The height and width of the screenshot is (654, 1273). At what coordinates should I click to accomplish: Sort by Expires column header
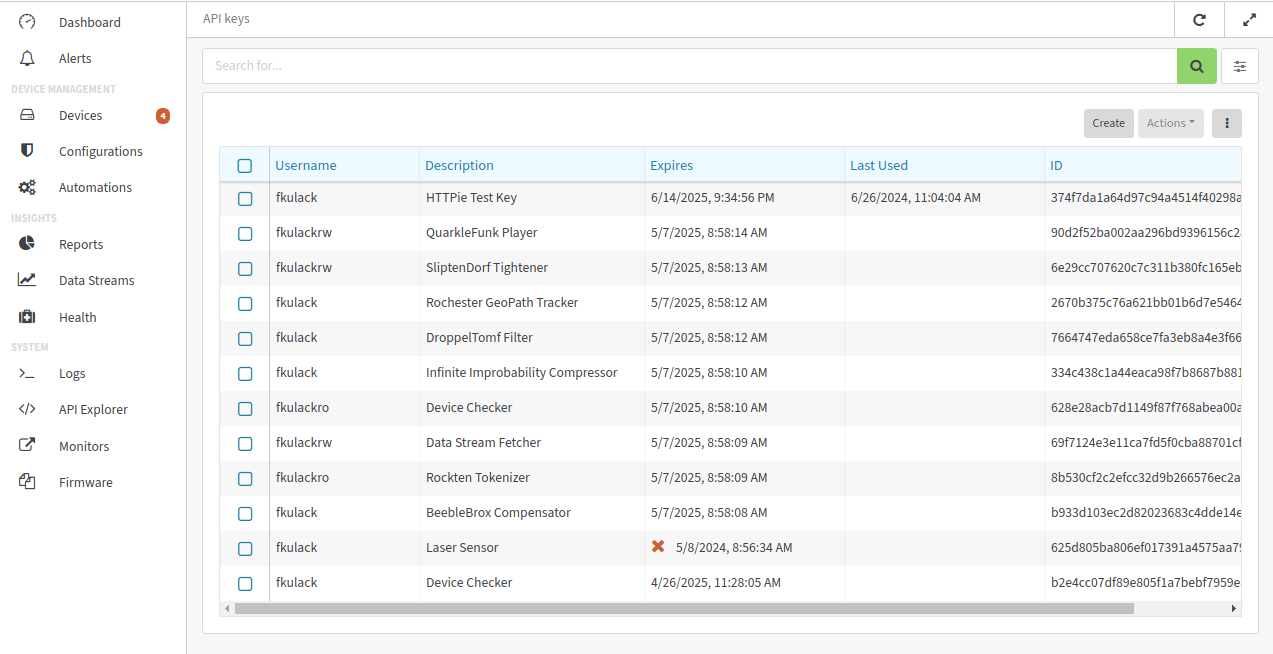tap(672, 165)
